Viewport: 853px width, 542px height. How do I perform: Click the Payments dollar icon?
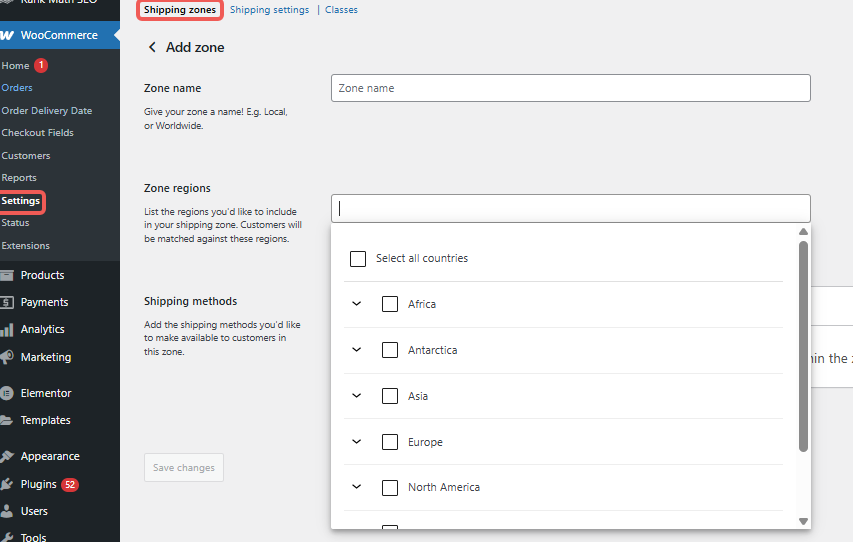[x=6, y=302]
